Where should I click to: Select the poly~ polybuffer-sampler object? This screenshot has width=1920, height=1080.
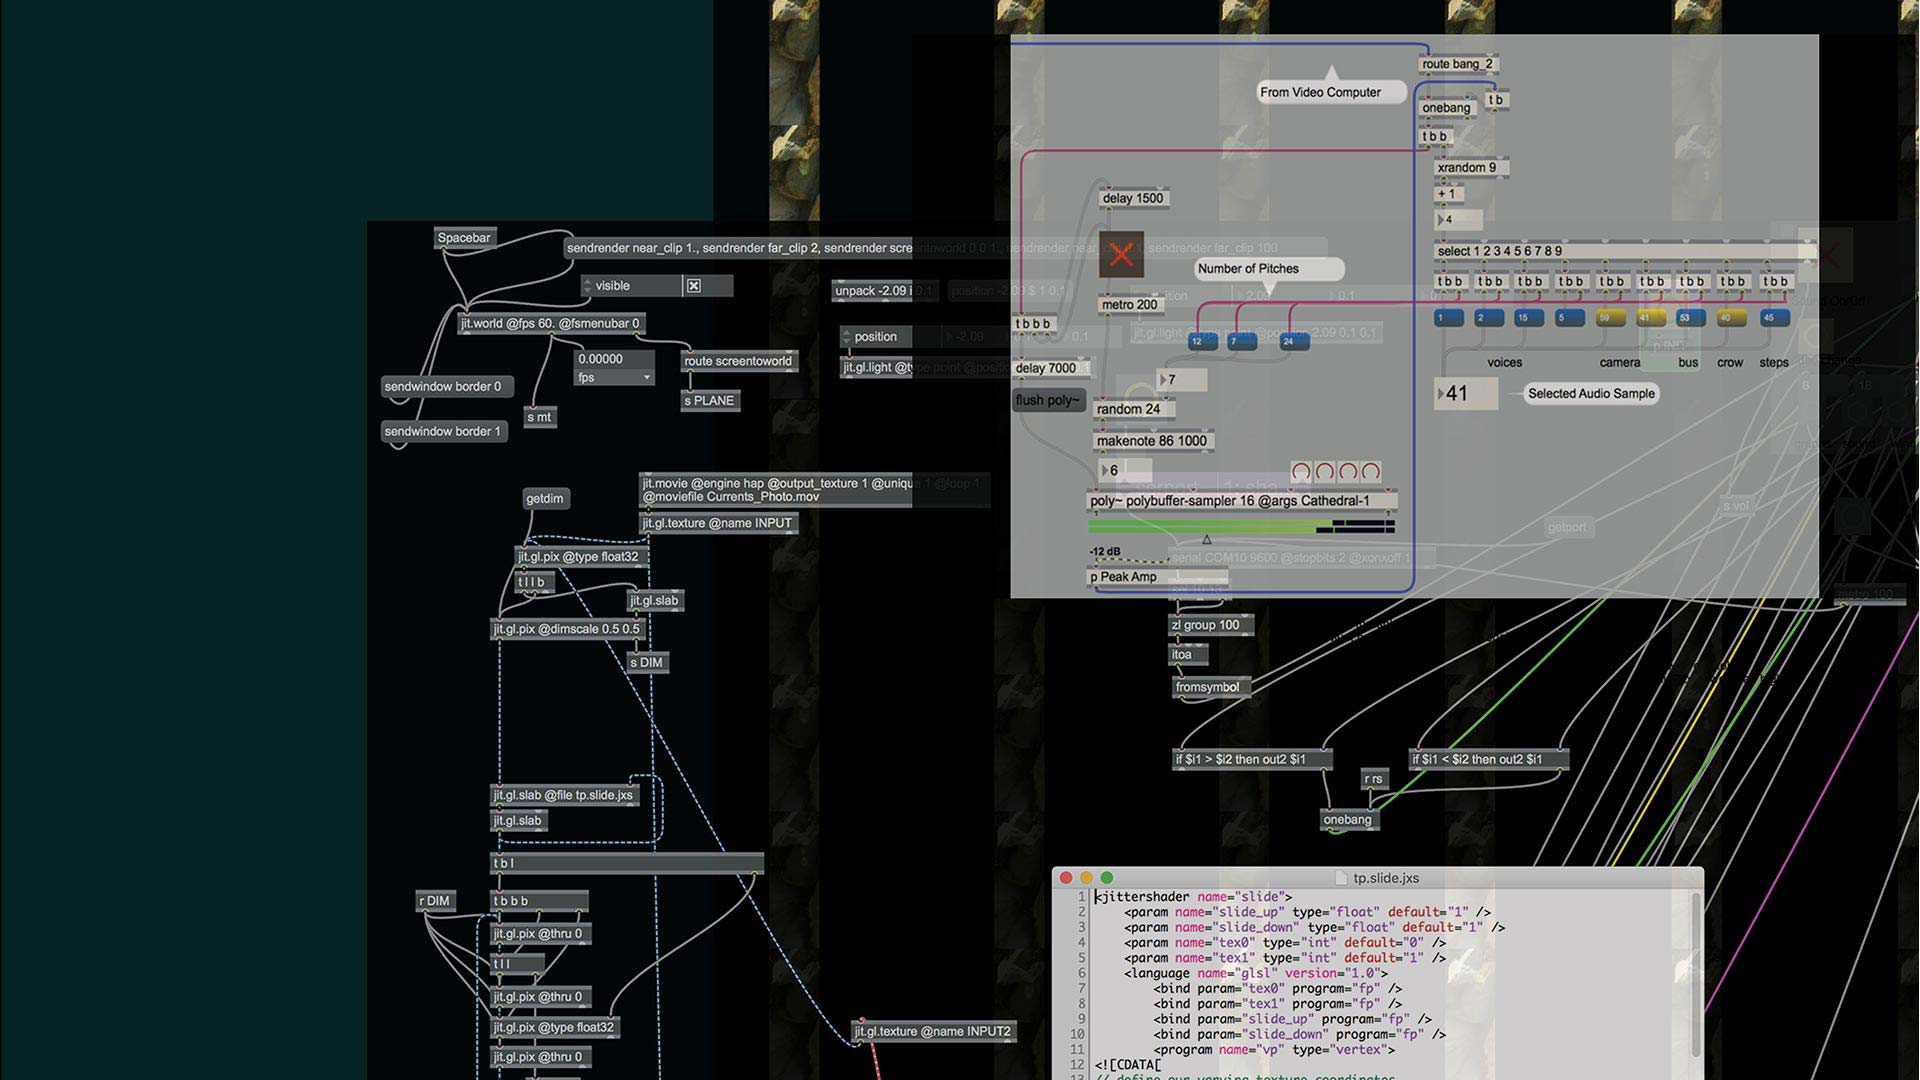pyautogui.click(x=1242, y=501)
